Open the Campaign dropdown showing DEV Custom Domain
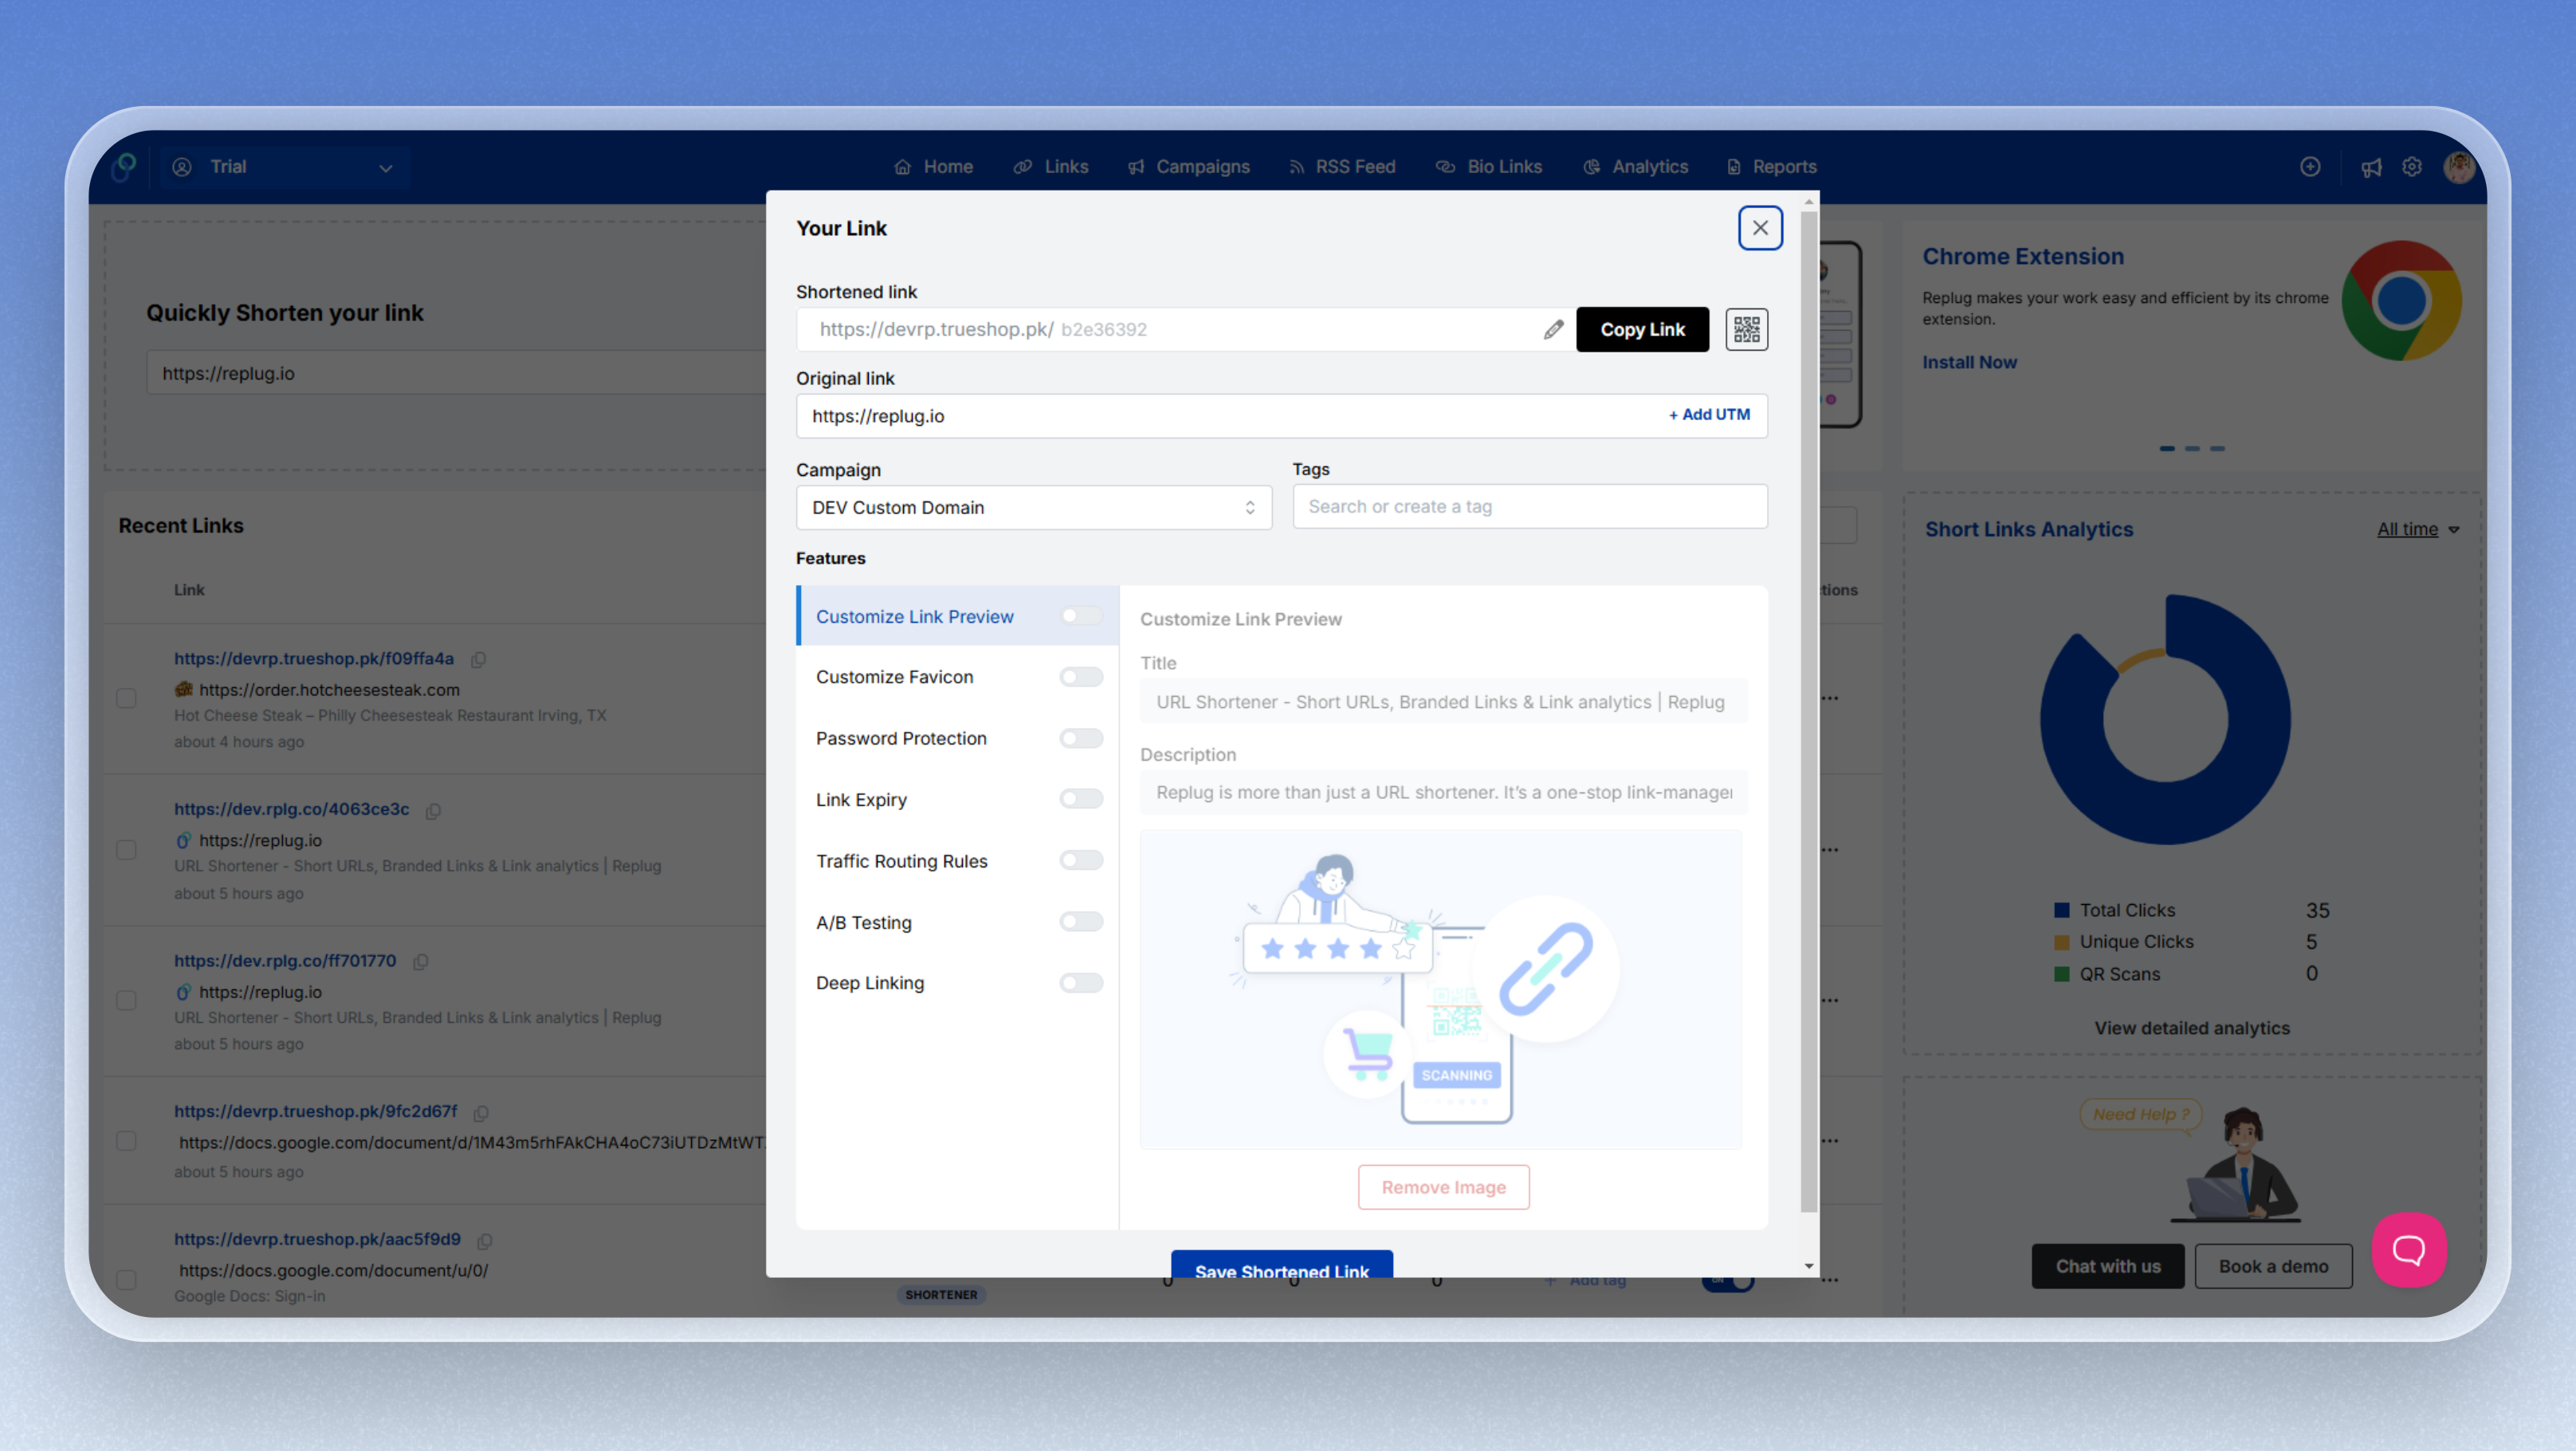 [x=1033, y=507]
